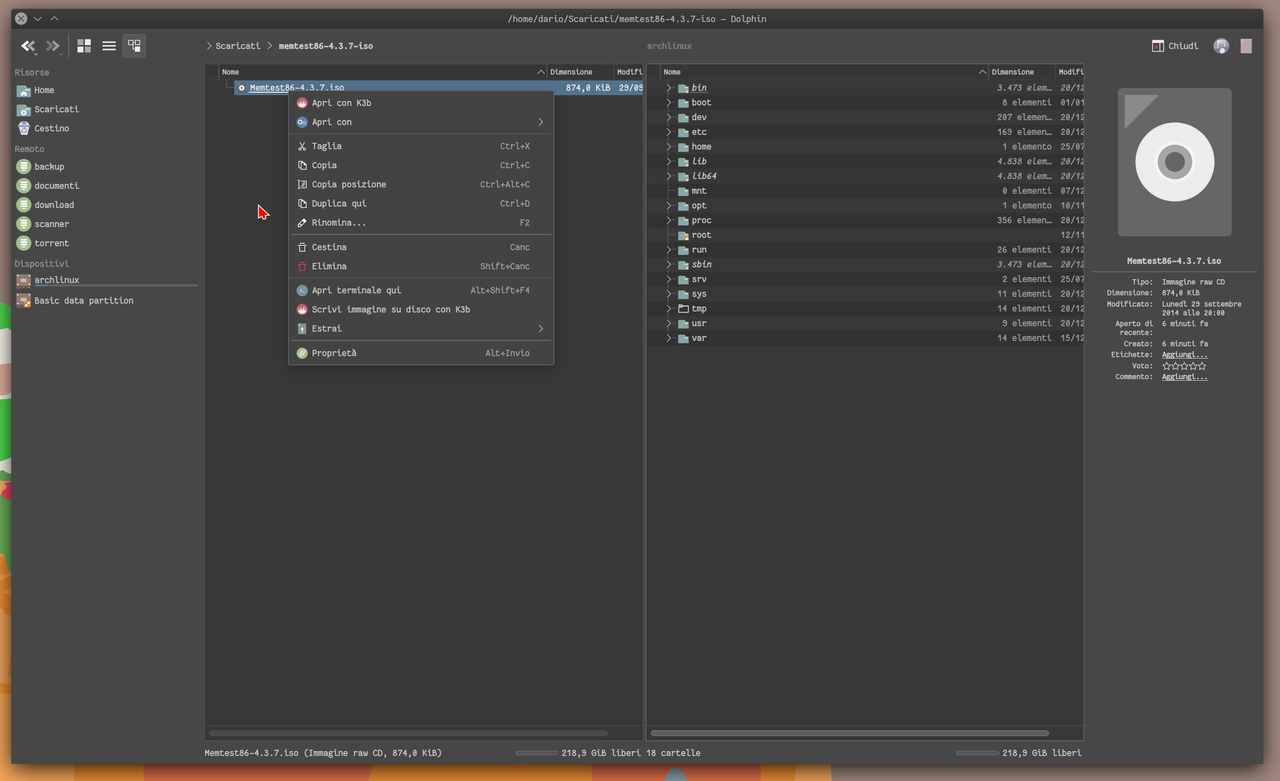
Task: Open the torrent remote location
Action: [52, 243]
